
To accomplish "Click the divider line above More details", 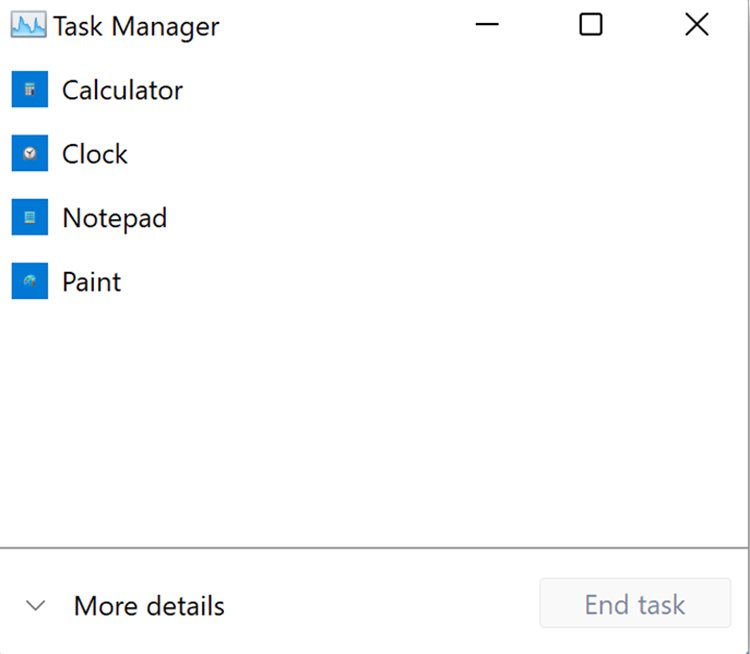I will click(x=375, y=548).
